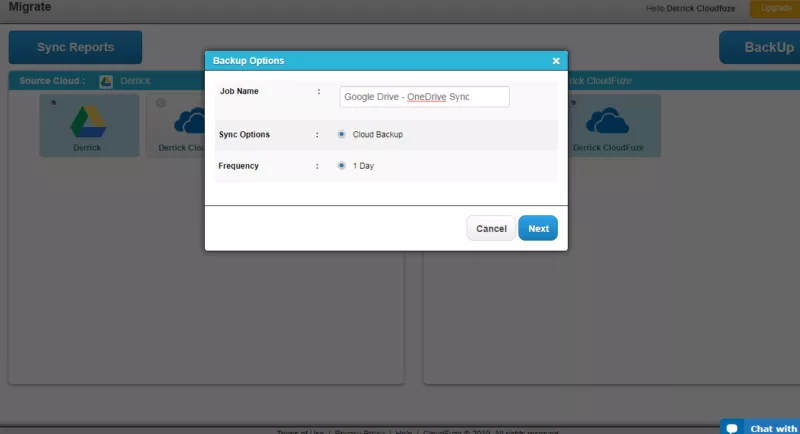This screenshot has height=434, width=800.
Task: Toggle the radio button on source OneDrive card
Action: pos(161,103)
